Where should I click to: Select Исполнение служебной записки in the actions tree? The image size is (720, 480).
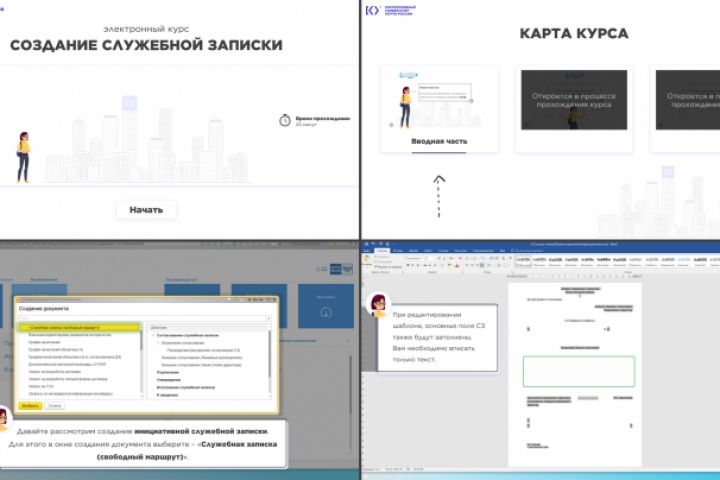186,387
